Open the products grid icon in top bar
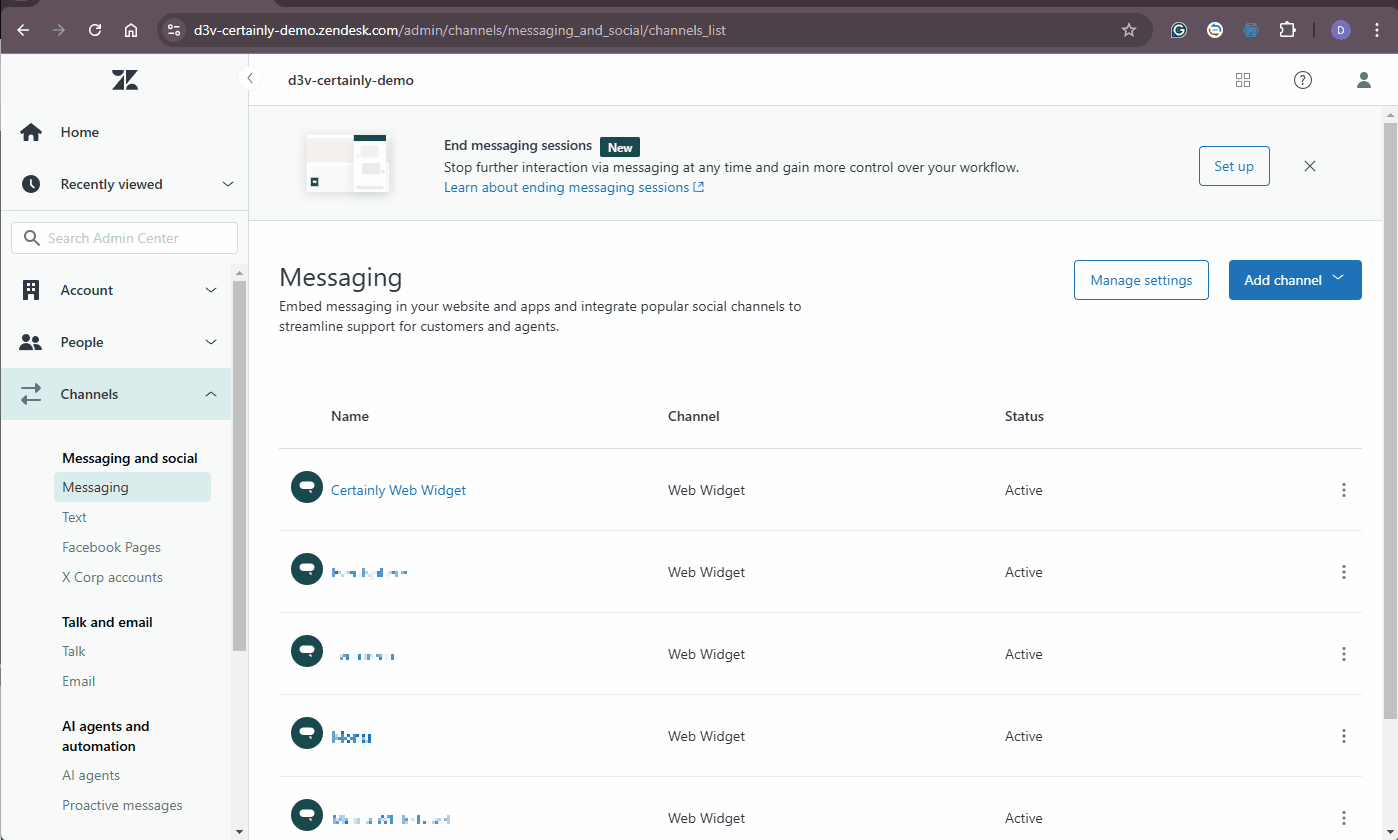1398x840 pixels. click(x=1242, y=80)
